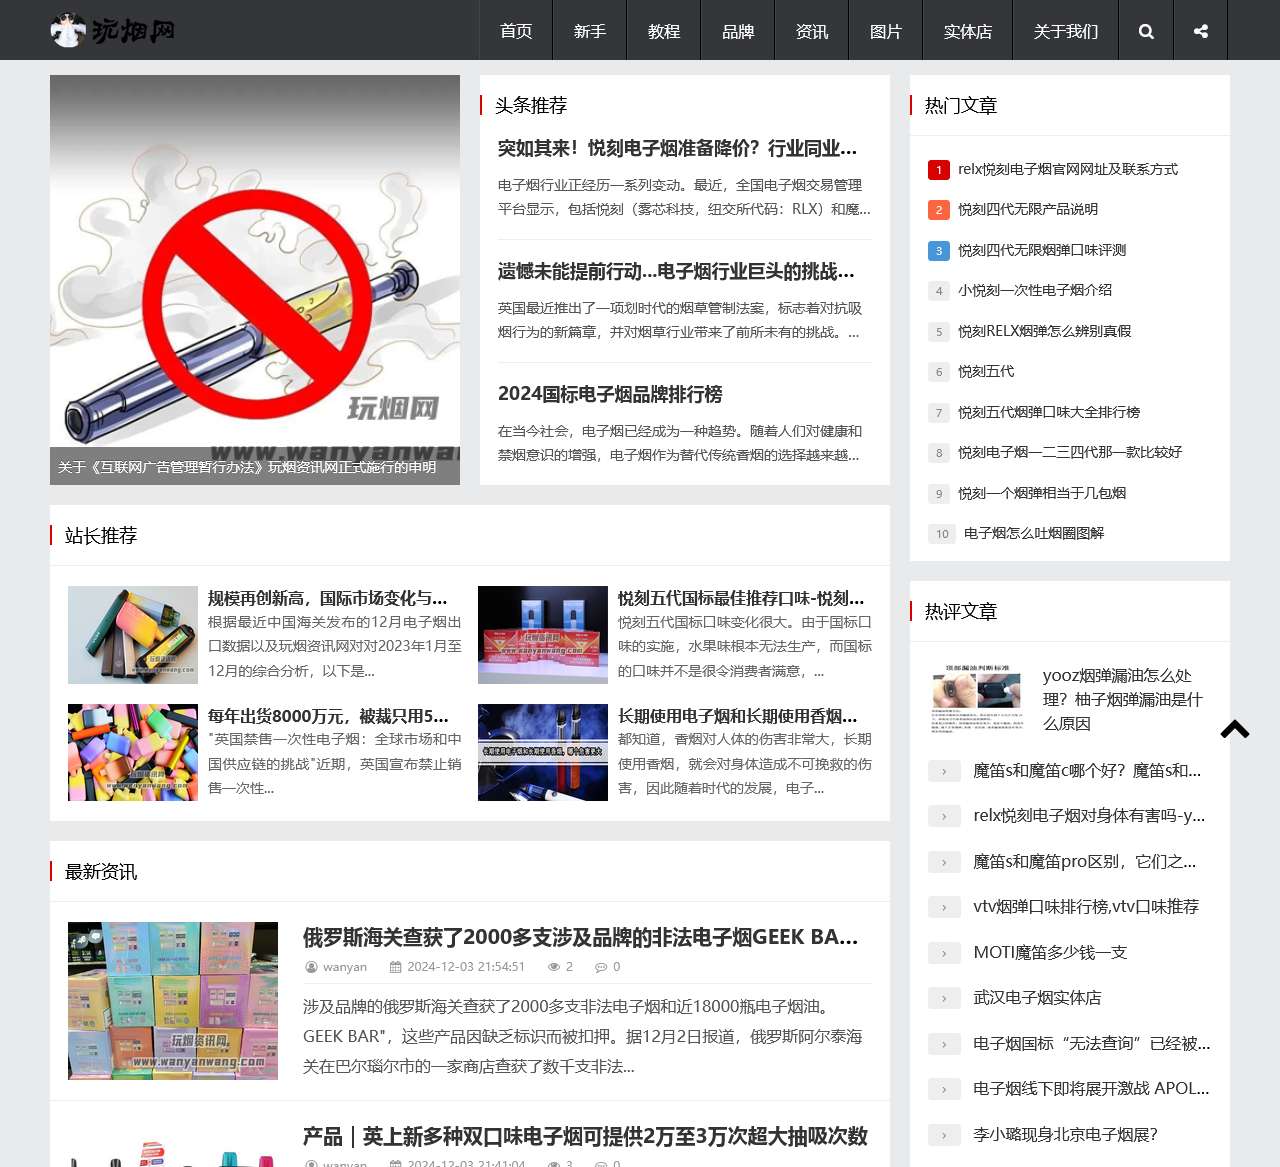Open thumbnail for 长期使用电子烟和长期使用香烟 article
Image resolution: width=1280 pixels, height=1167 pixels.
543,753
